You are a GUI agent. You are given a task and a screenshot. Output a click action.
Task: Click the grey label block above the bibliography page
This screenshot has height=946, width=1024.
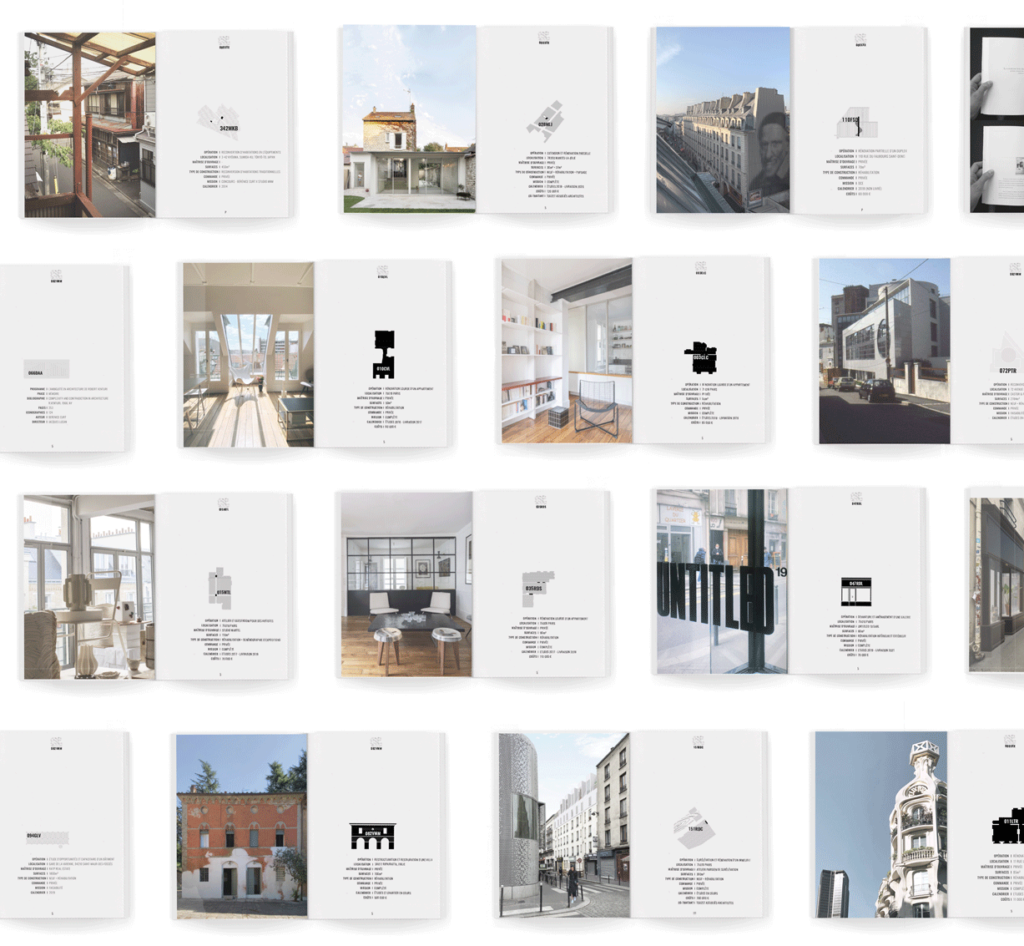point(46,369)
